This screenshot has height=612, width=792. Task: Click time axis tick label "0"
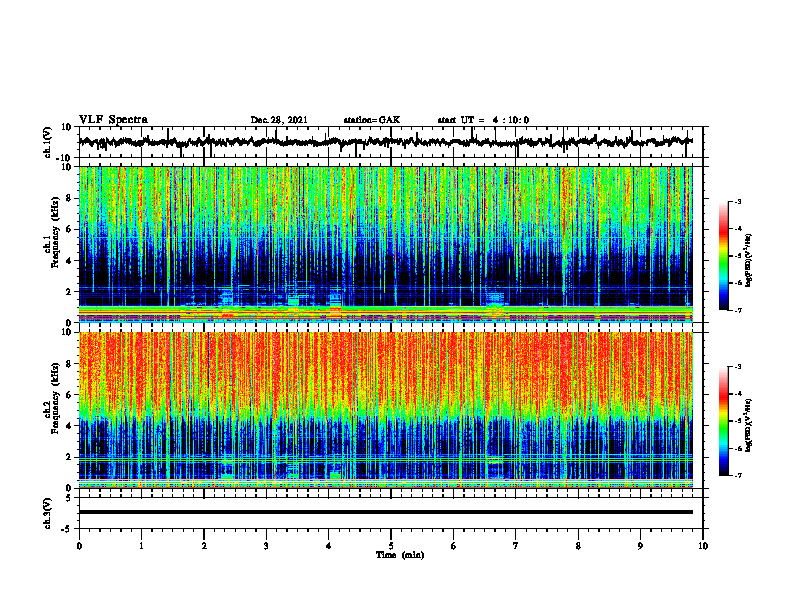click(79, 546)
